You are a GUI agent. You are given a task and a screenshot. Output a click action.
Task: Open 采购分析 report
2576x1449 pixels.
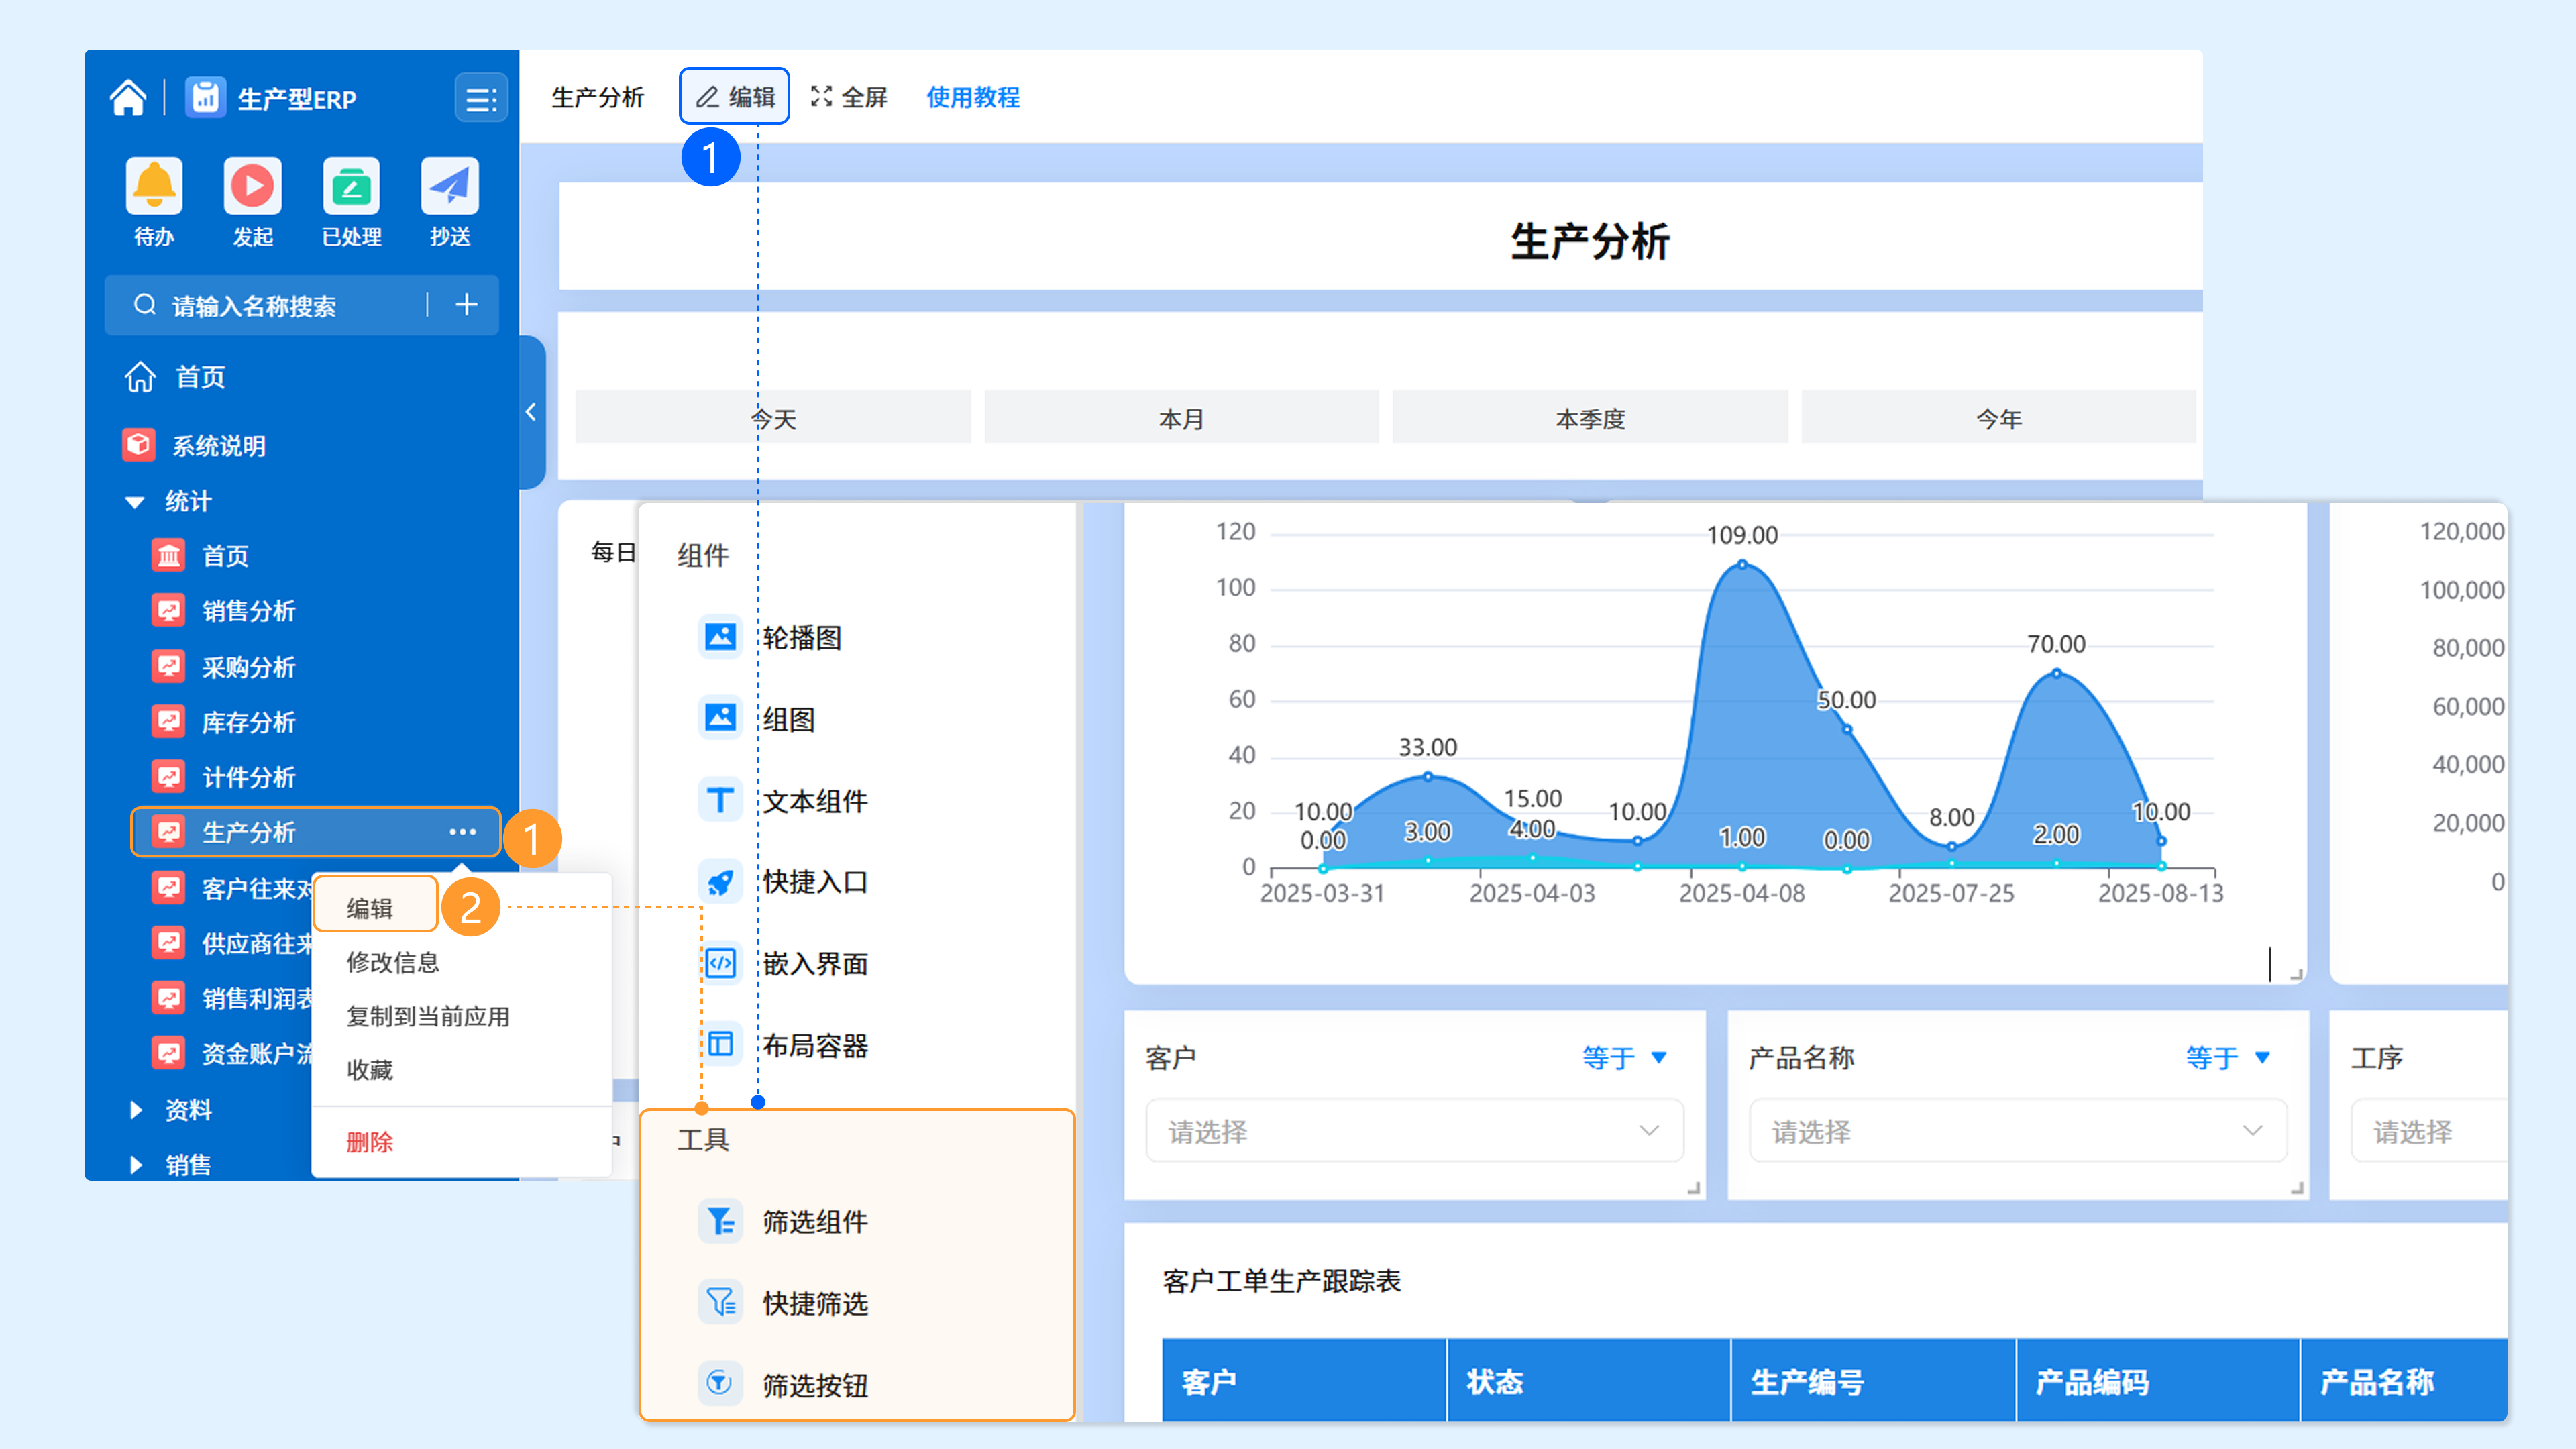click(x=224, y=667)
